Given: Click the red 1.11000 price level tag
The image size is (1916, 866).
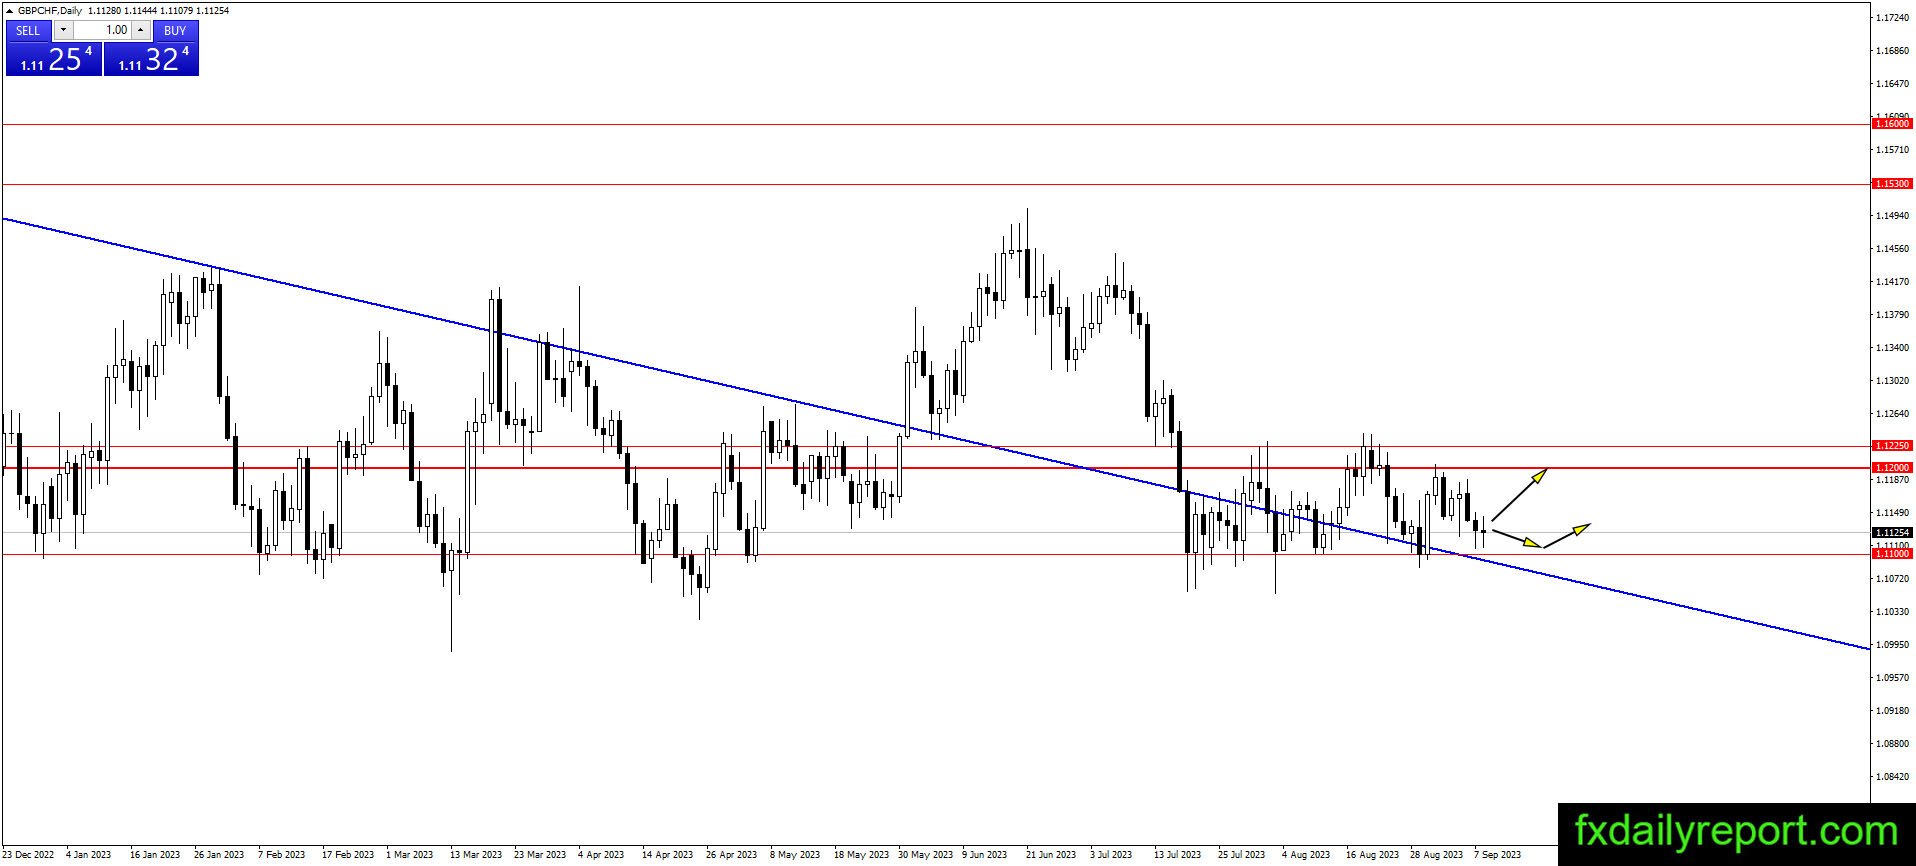Looking at the screenshot, I should click(1892, 554).
